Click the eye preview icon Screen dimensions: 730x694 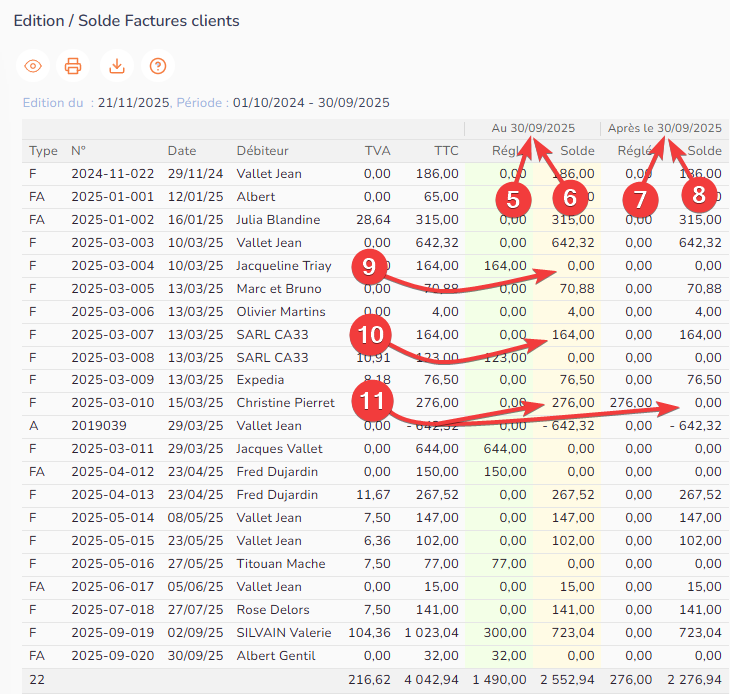click(33, 66)
